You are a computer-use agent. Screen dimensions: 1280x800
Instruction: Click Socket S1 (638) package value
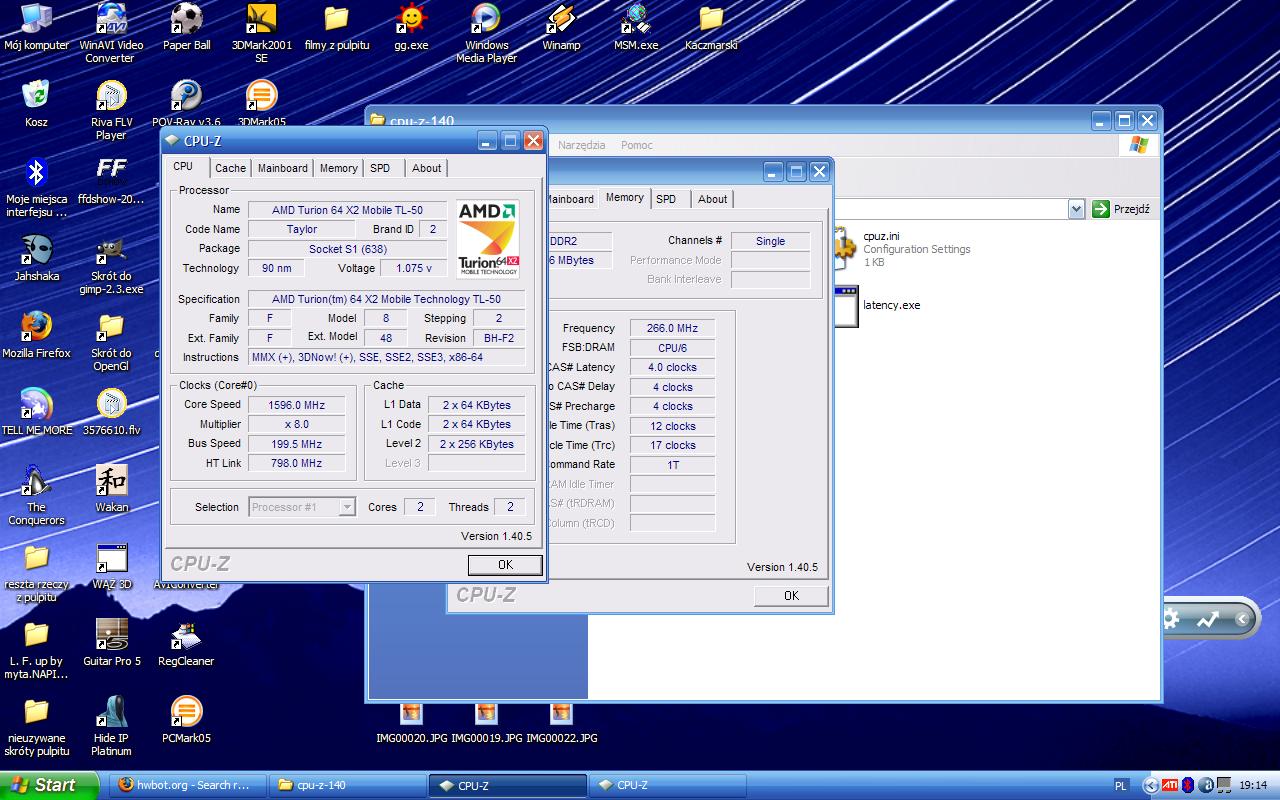(x=347, y=249)
